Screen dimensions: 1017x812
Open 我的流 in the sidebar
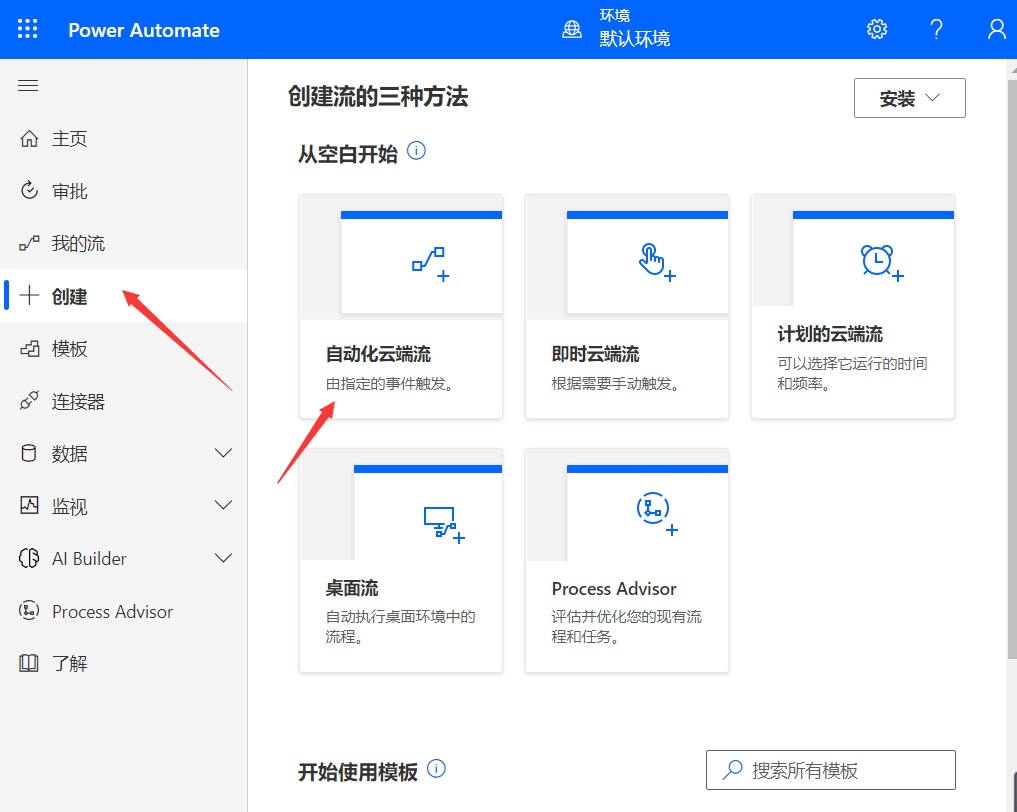pos(123,244)
